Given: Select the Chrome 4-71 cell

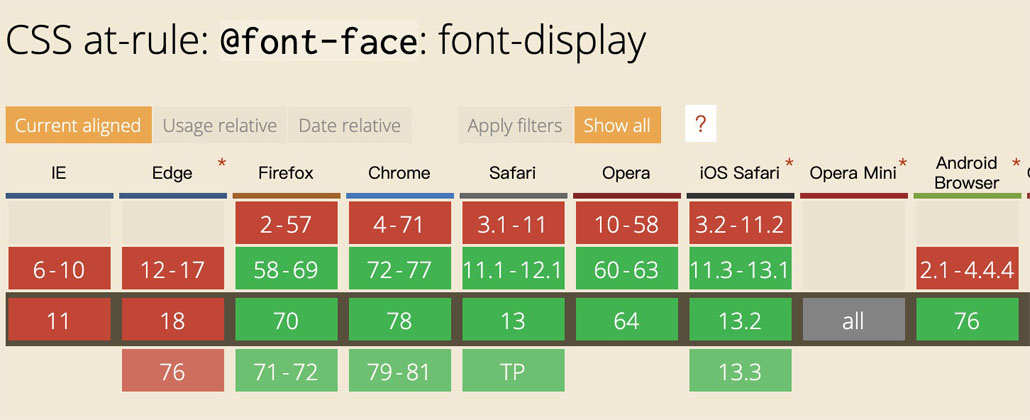Looking at the screenshot, I should pos(400,223).
